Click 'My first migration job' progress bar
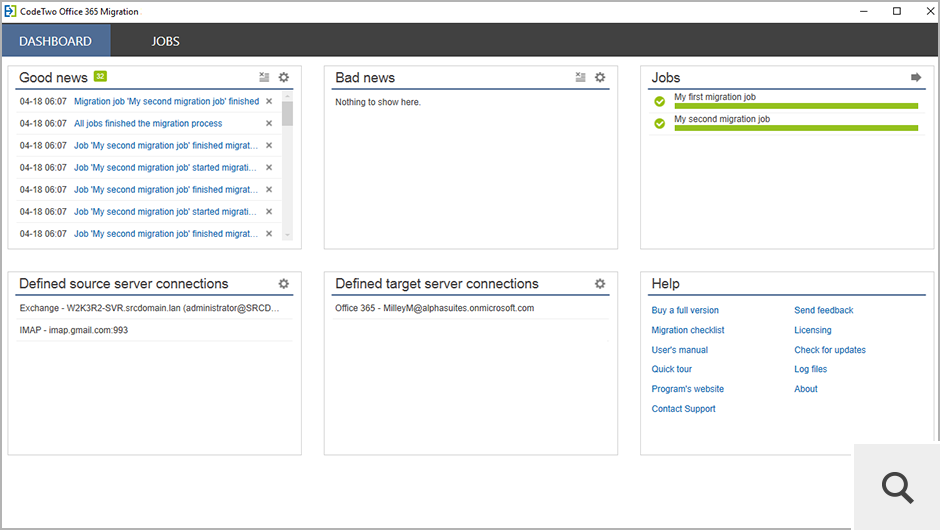 click(x=795, y=105)
